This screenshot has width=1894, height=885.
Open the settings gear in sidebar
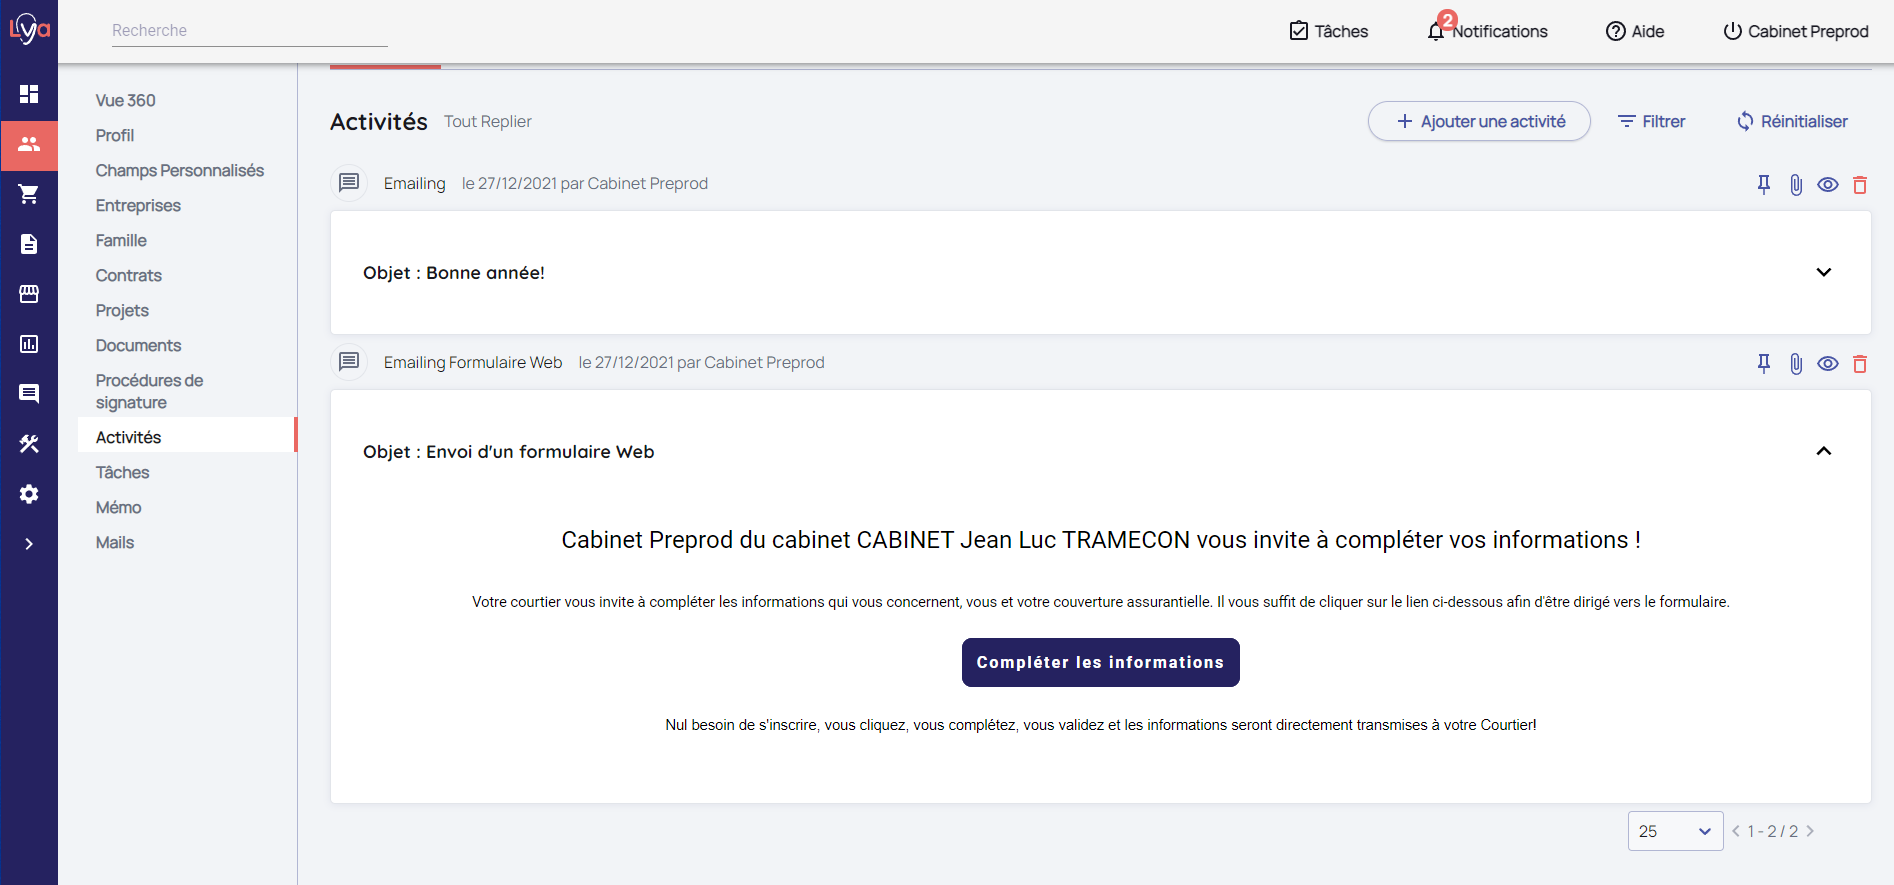point(29,494)
